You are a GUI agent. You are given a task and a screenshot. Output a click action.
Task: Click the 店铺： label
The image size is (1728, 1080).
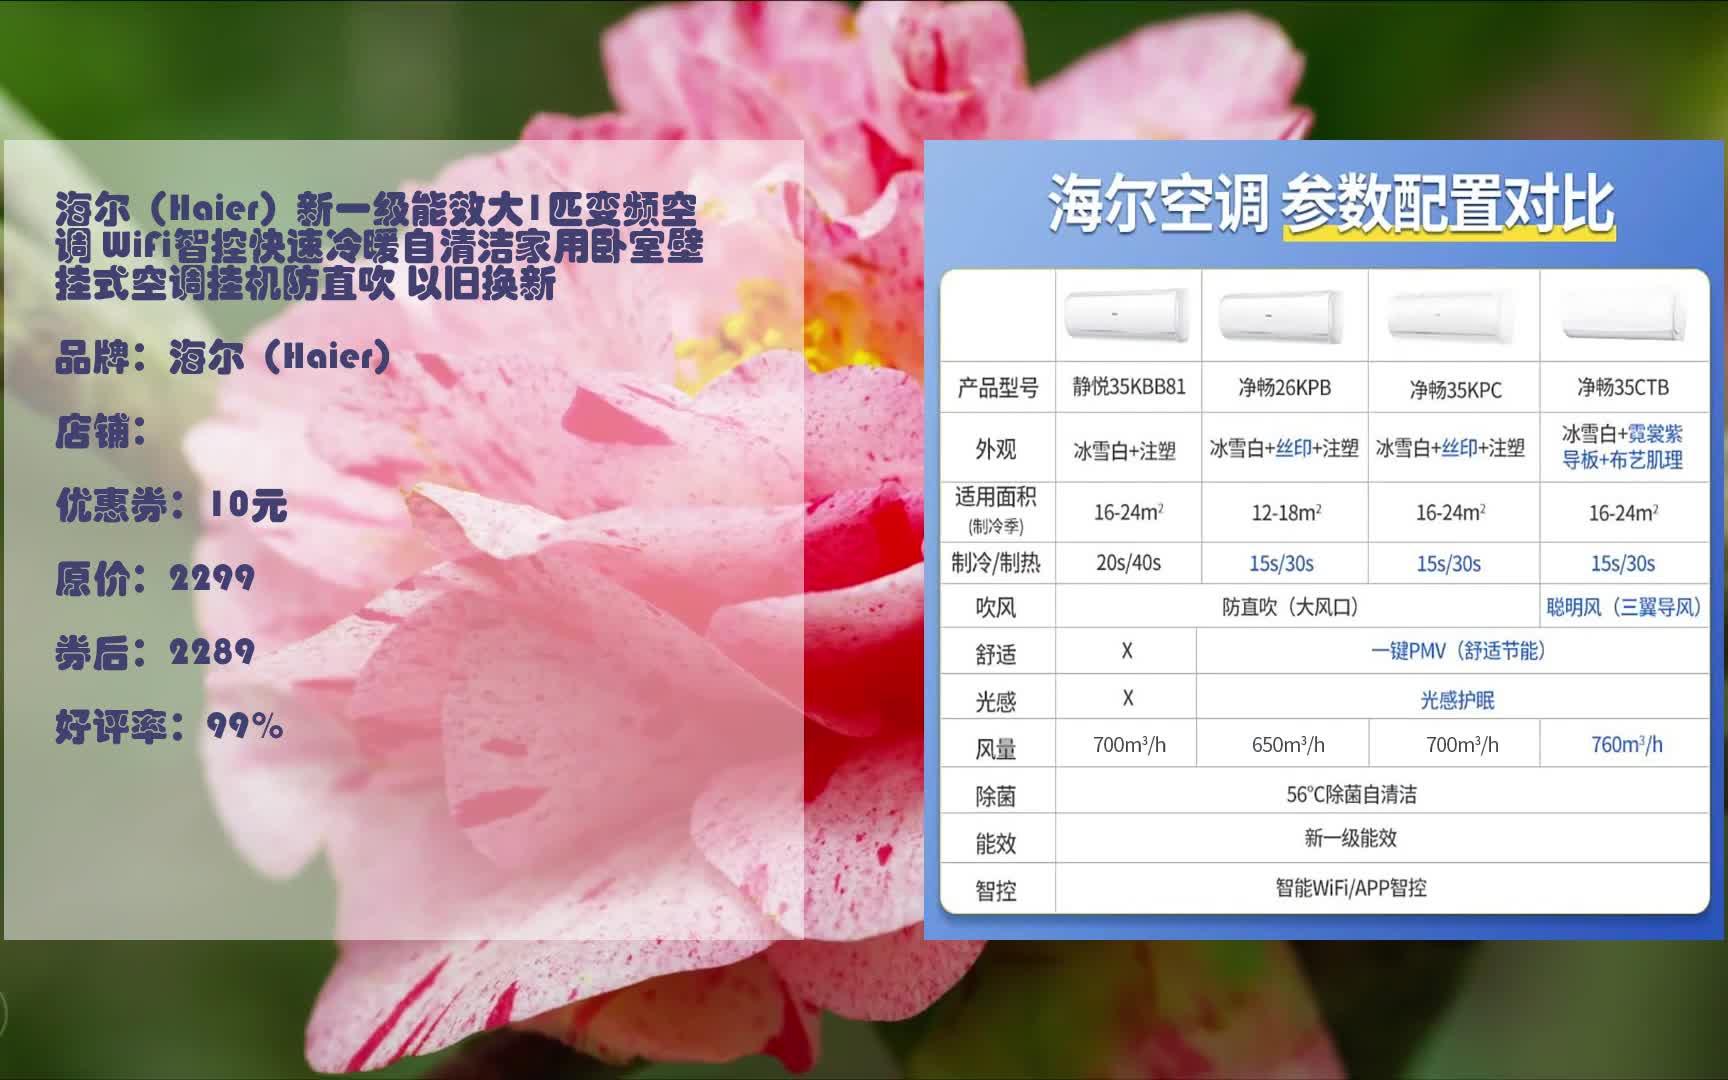(x=102, y=431)
